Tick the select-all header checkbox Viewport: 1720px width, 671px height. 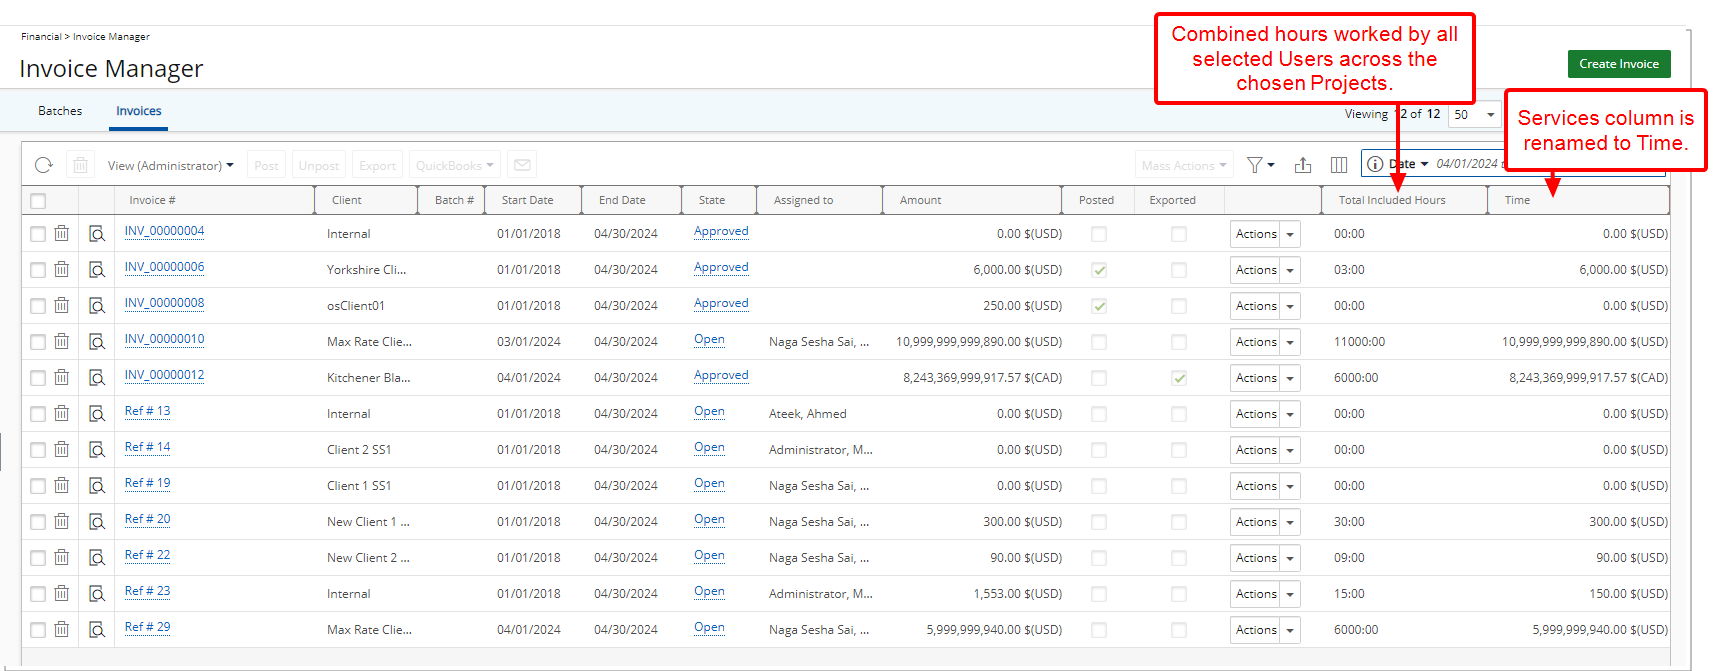pyautogui.click(x=38, y=201)
